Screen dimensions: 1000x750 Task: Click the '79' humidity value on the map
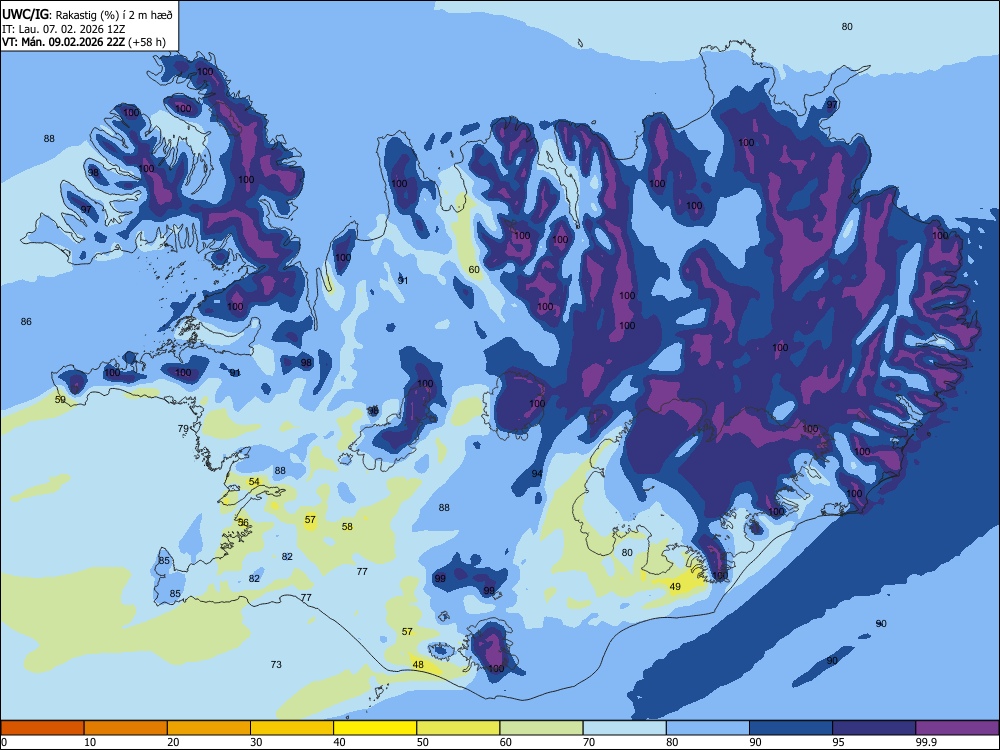[183, 429]
